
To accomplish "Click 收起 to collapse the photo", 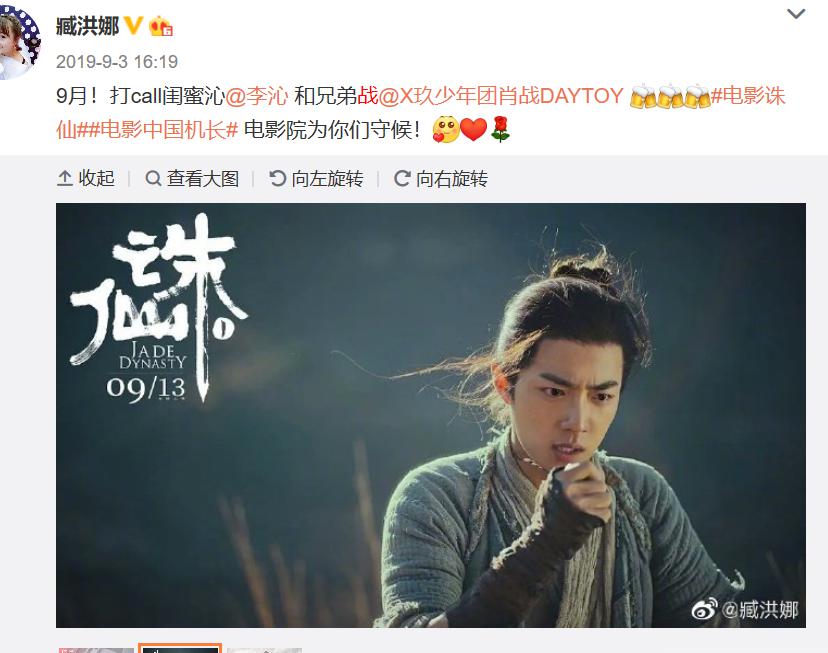I will (x=96, y=178).
